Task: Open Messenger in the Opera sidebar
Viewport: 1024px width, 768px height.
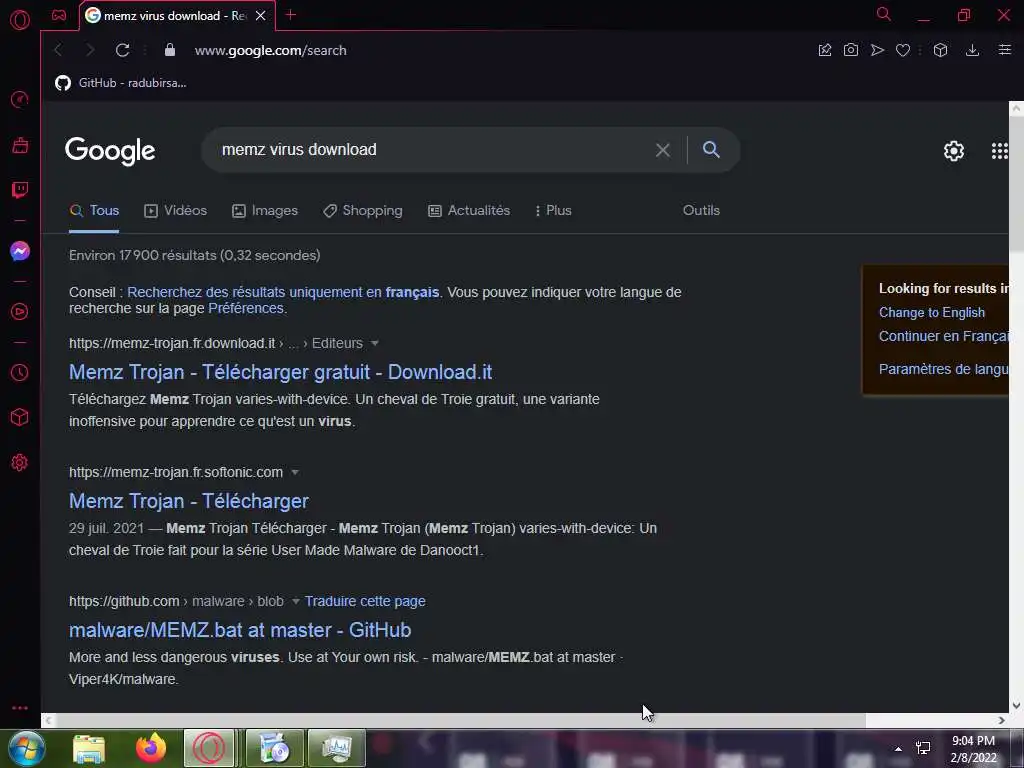Action: coord(20,251)
